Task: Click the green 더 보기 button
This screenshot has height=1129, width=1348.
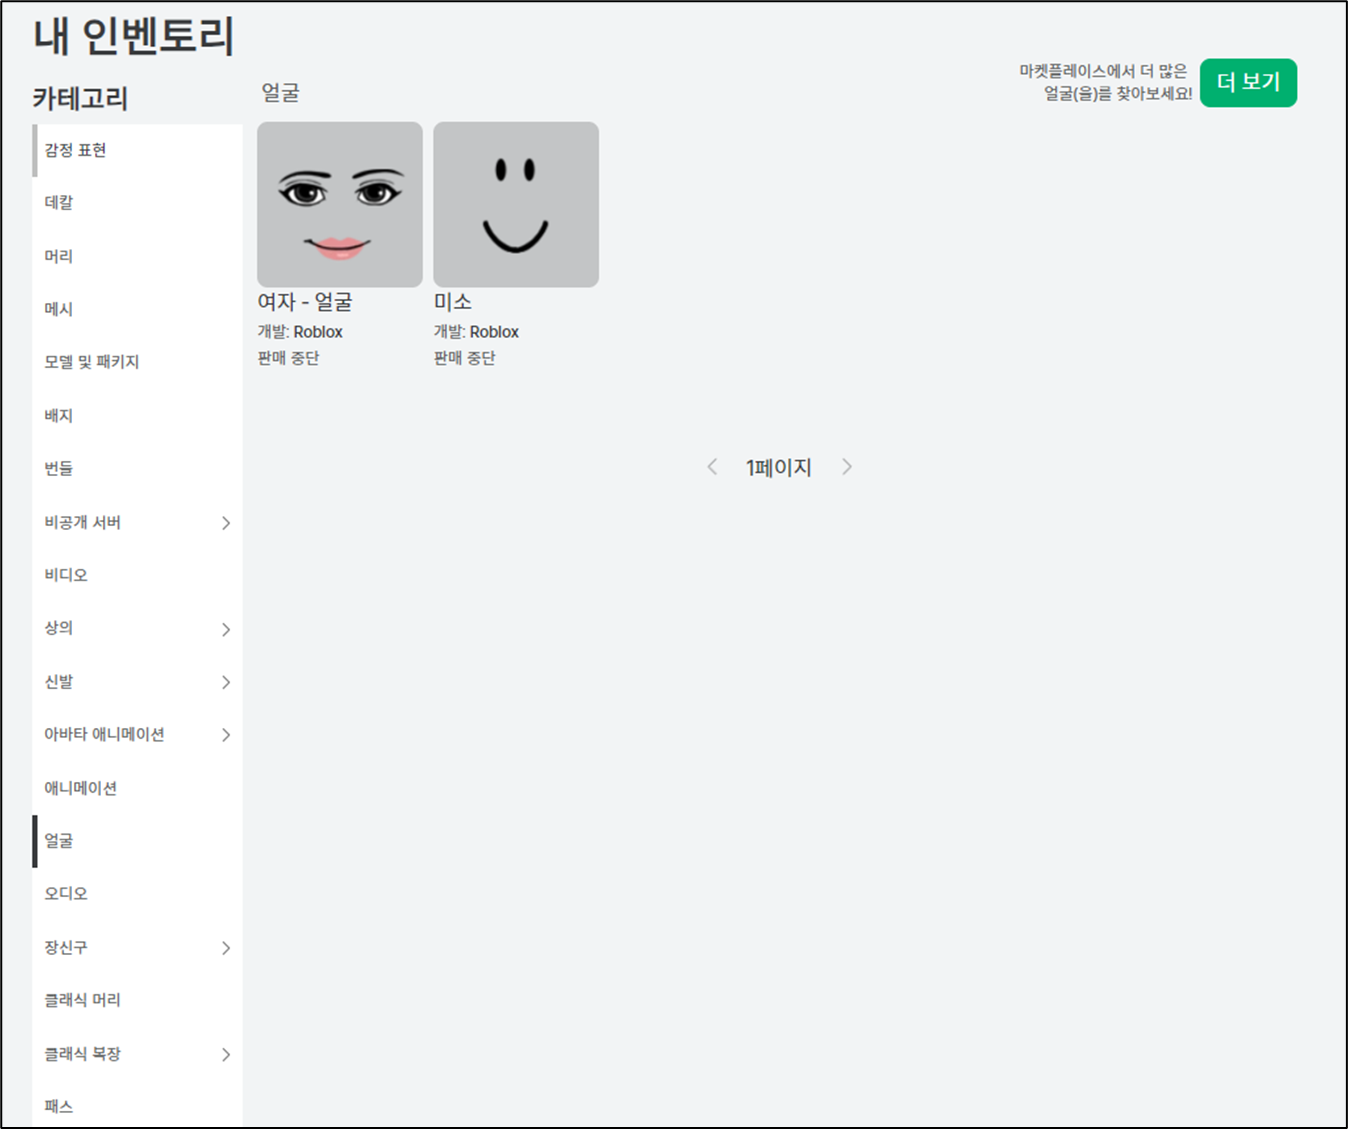Action: 1248,82
